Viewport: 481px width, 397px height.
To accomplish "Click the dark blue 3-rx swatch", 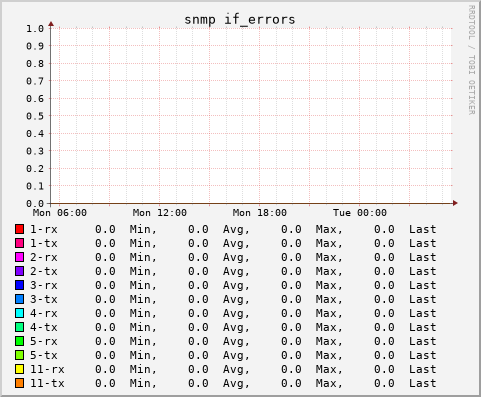I will [19, 285].
